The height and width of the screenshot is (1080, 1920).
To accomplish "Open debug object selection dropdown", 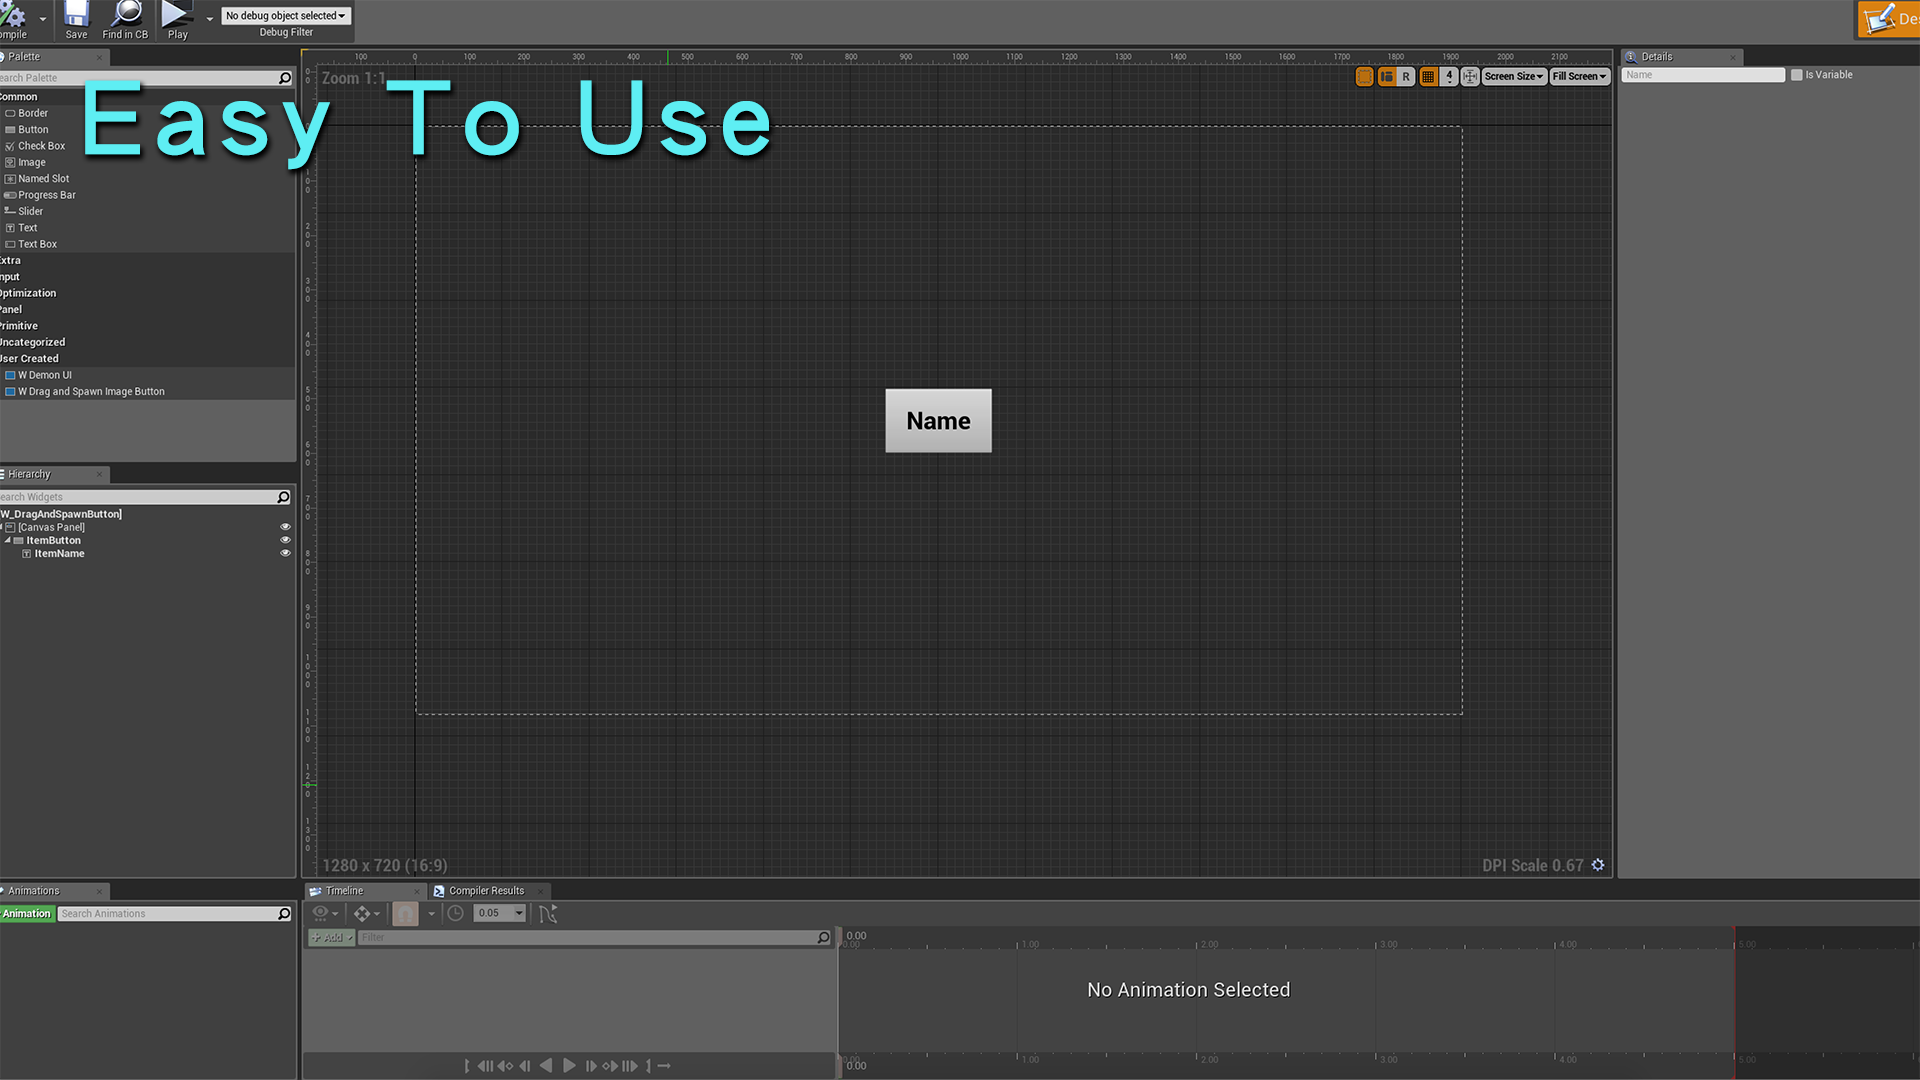I will (286, 16).
